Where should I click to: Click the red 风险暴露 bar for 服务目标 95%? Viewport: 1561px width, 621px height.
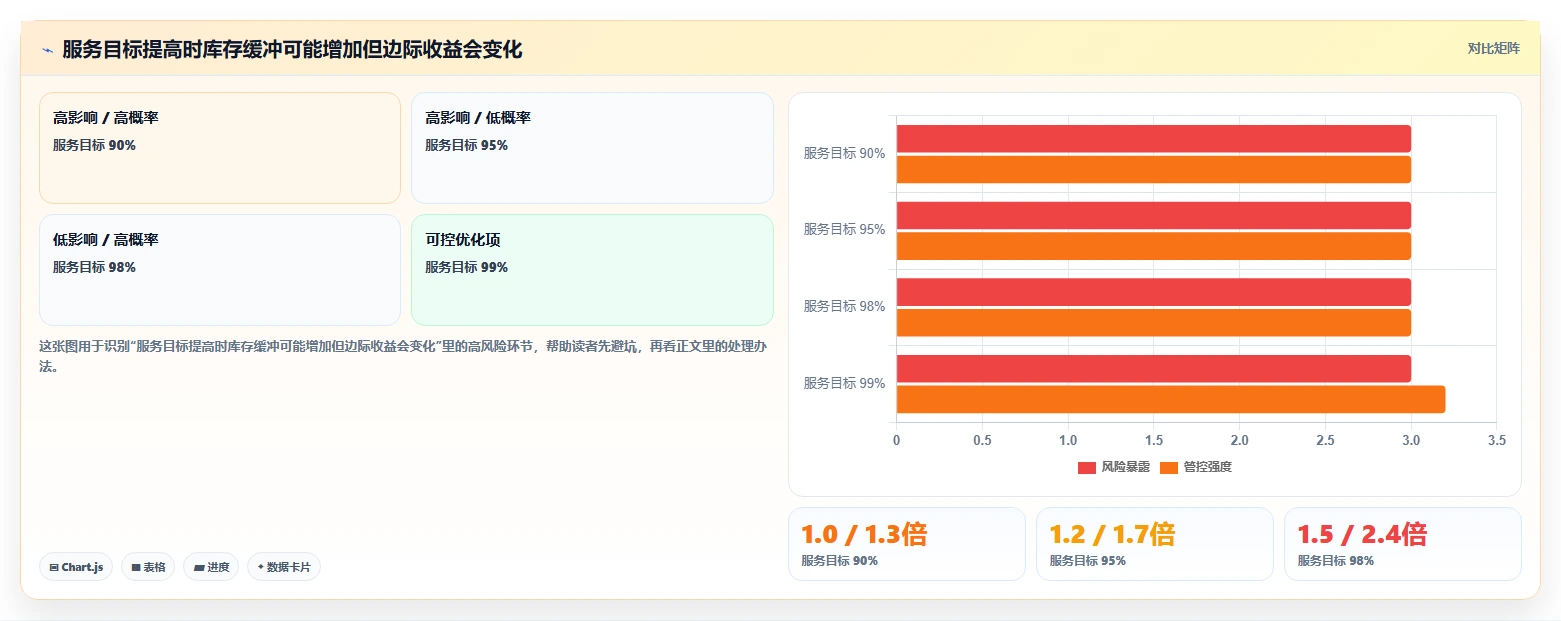tap(1153, 215)
